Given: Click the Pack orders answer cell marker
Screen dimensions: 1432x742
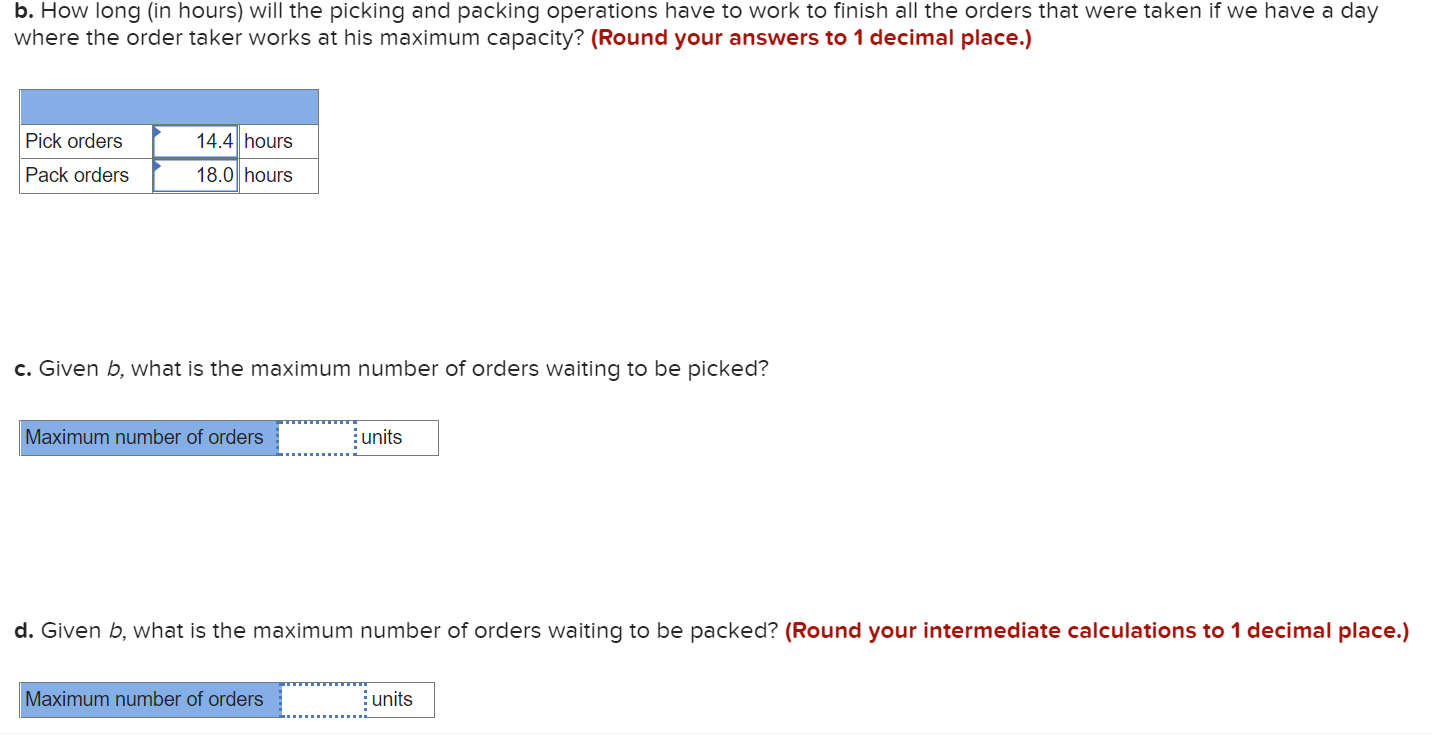Looking at the screenshot, I should tap(158, 169).
